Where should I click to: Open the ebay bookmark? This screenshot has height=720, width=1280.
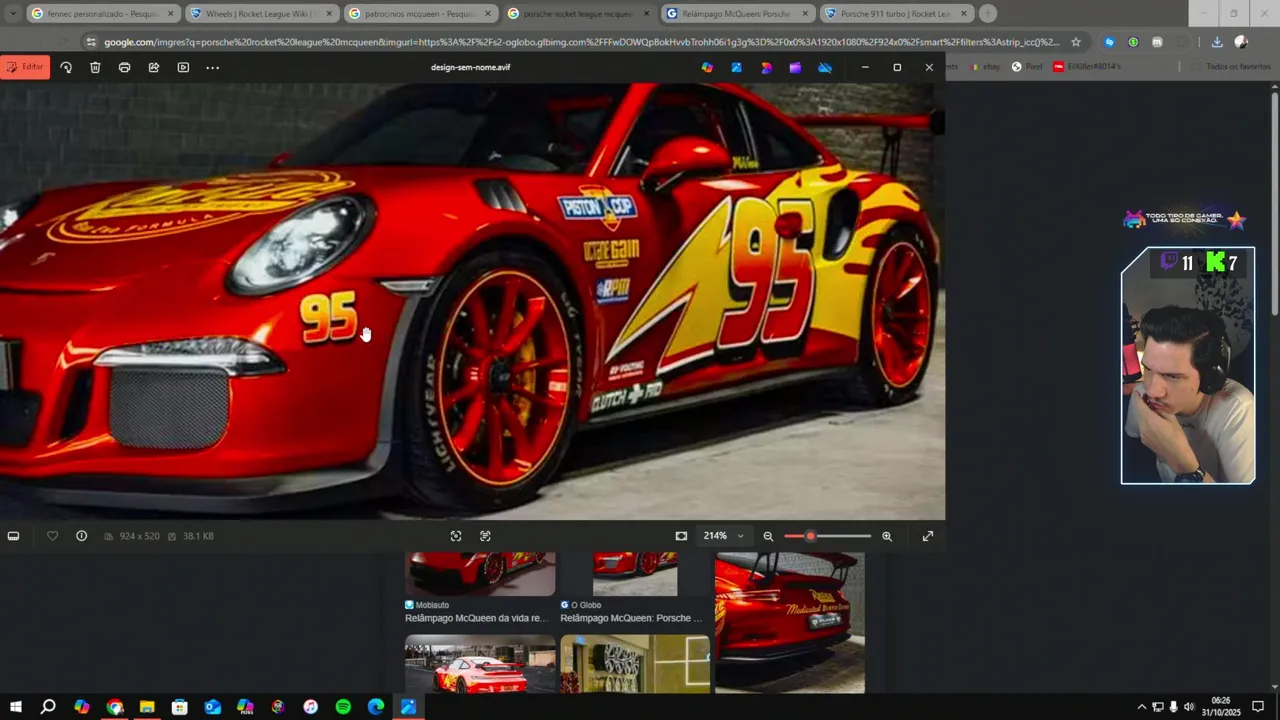click(x=984, y=66)
